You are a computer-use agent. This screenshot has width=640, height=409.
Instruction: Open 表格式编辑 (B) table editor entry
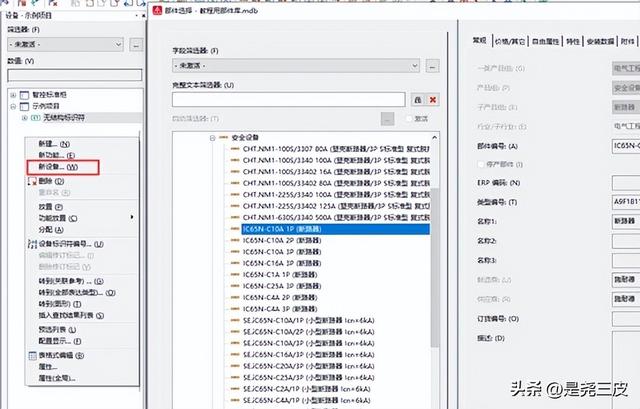click(x=57, y=356)
